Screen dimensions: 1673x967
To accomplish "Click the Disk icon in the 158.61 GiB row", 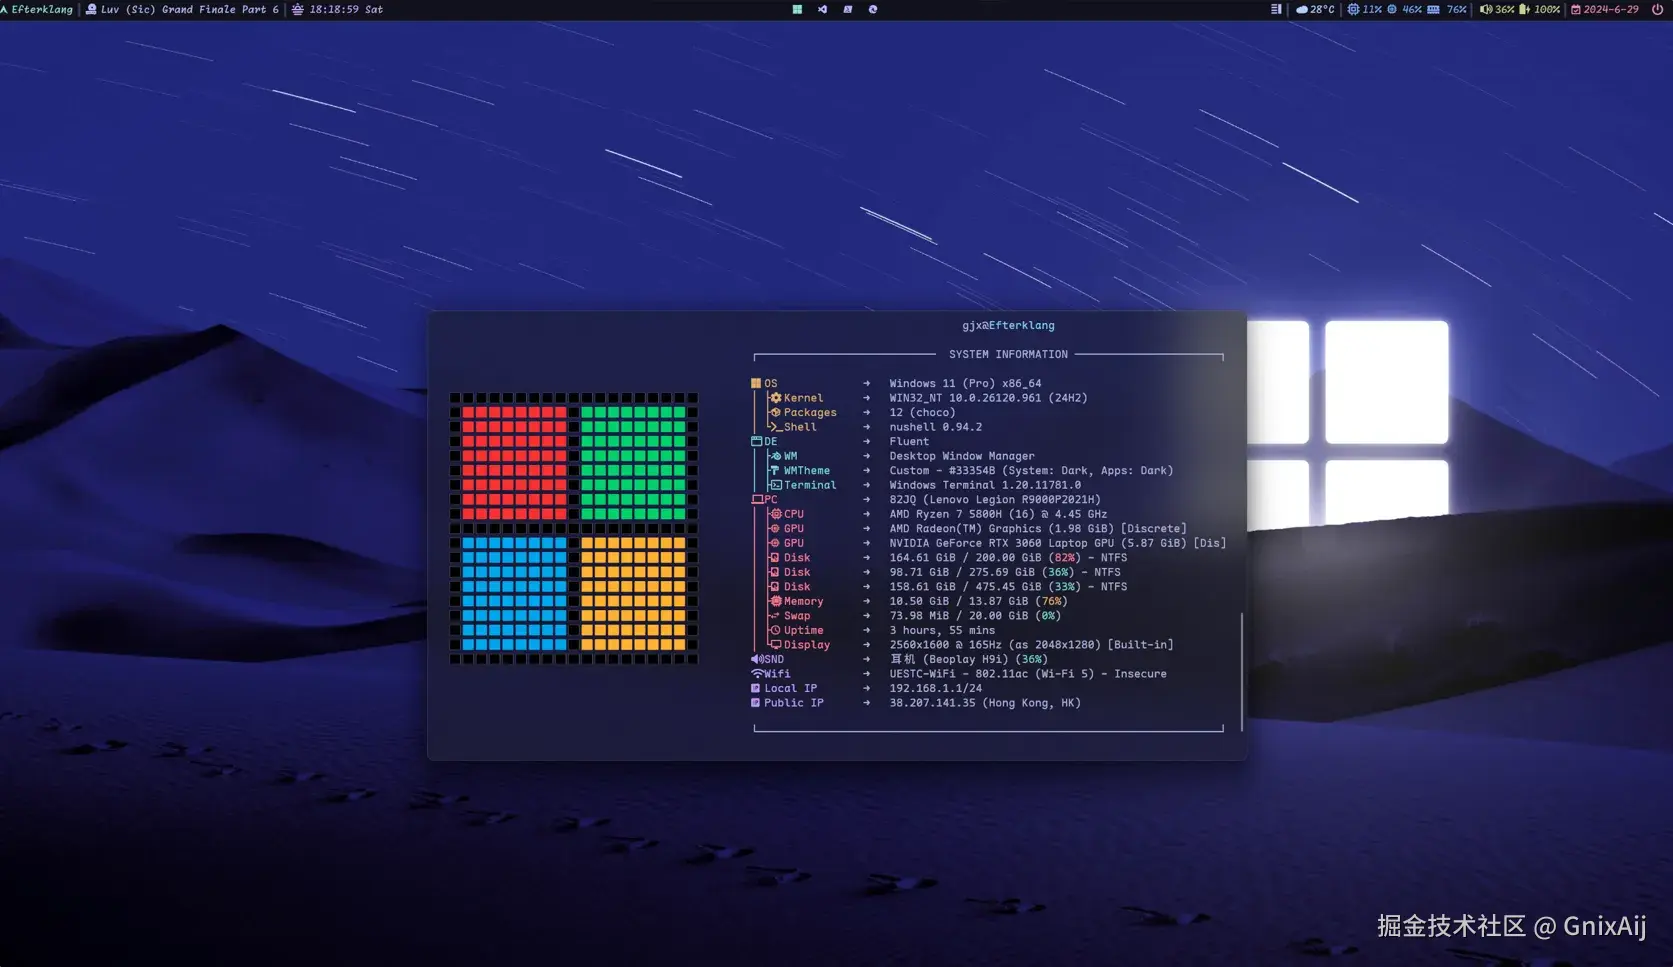I will 776,586.
